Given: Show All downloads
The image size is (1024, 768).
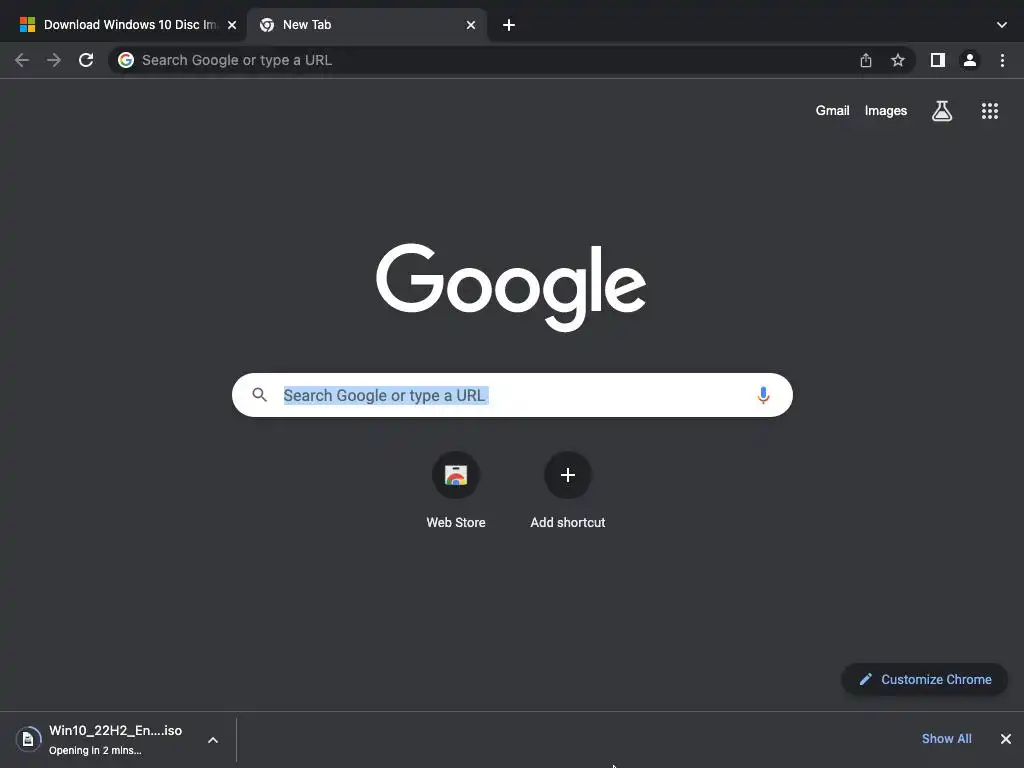Looking at the screenshot, I should 946,739.
